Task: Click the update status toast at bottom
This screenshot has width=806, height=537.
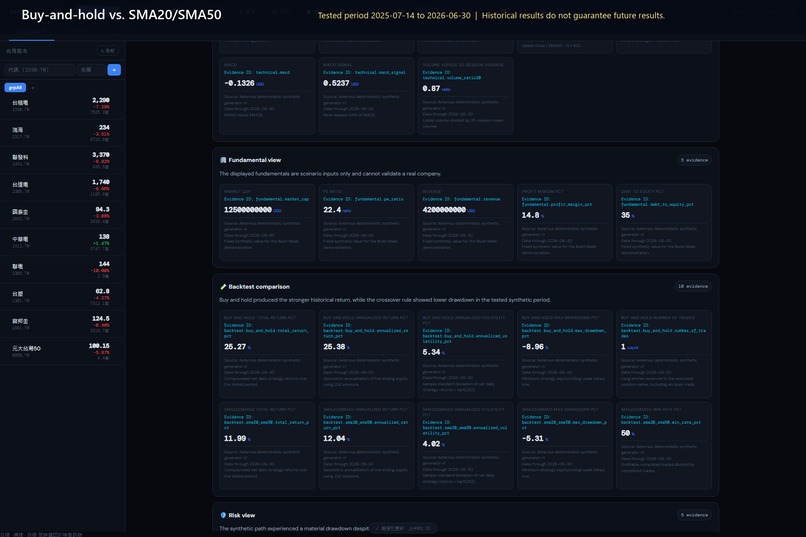Action: pos(404,528)
